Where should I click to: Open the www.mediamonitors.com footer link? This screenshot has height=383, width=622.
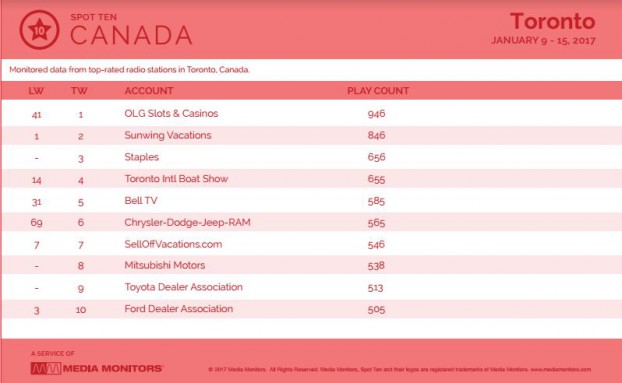click(x=561, y=370)
